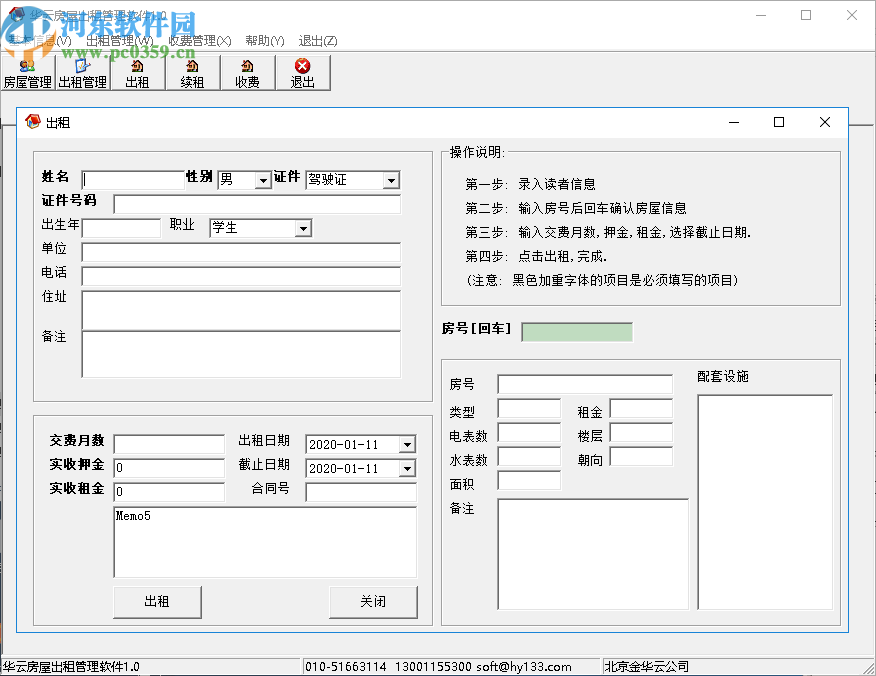Image resolution: width=876 pixels, height=676 pixels.
Task: Expand the 证件 type dropdown
Action: (x=391, y=180)
